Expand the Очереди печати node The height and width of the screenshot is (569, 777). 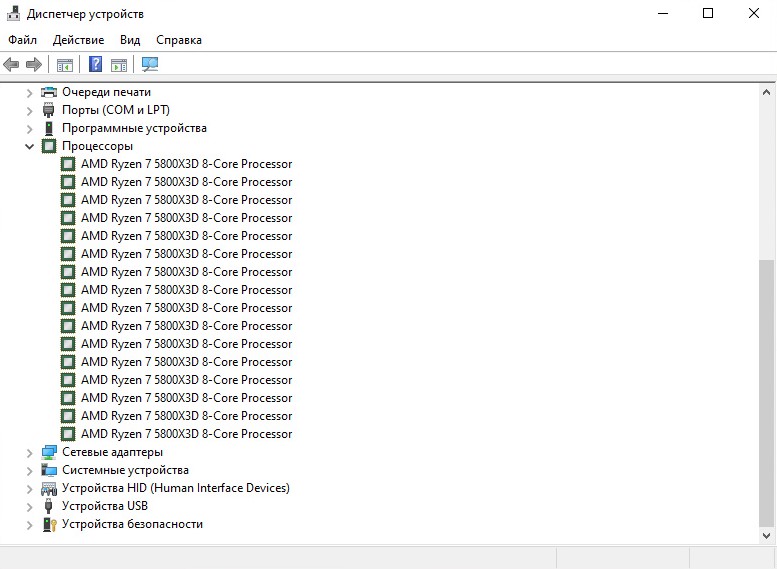click(x=30, y=93)
